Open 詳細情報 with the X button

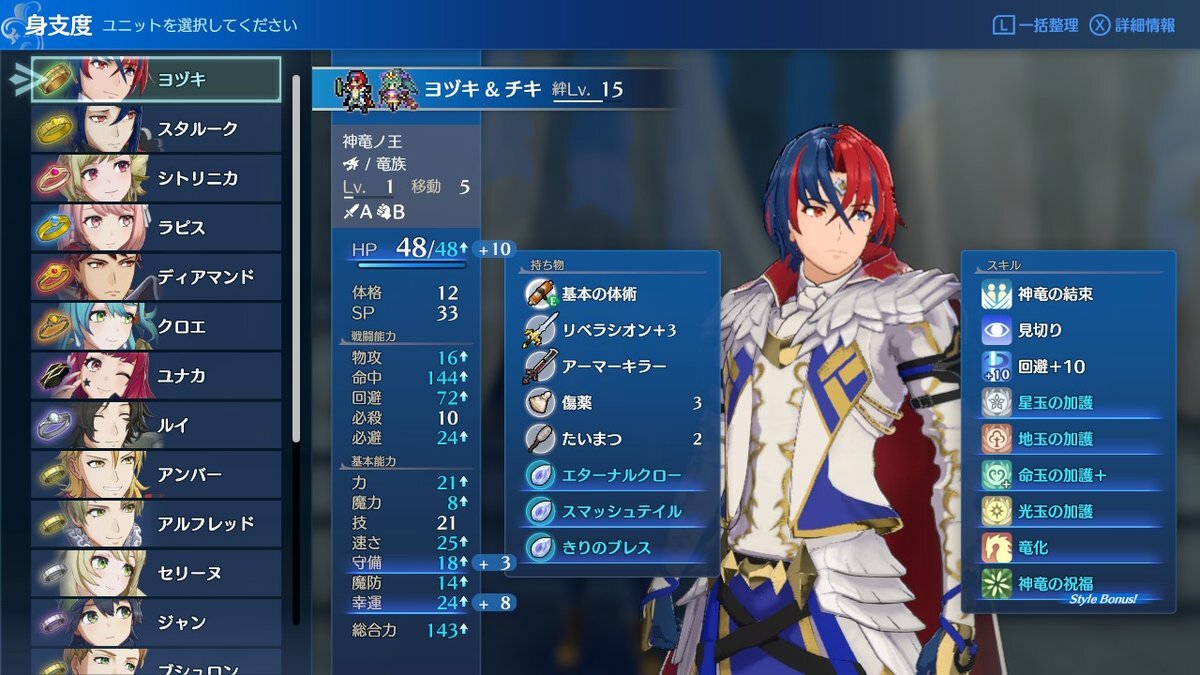point(1132,25)
